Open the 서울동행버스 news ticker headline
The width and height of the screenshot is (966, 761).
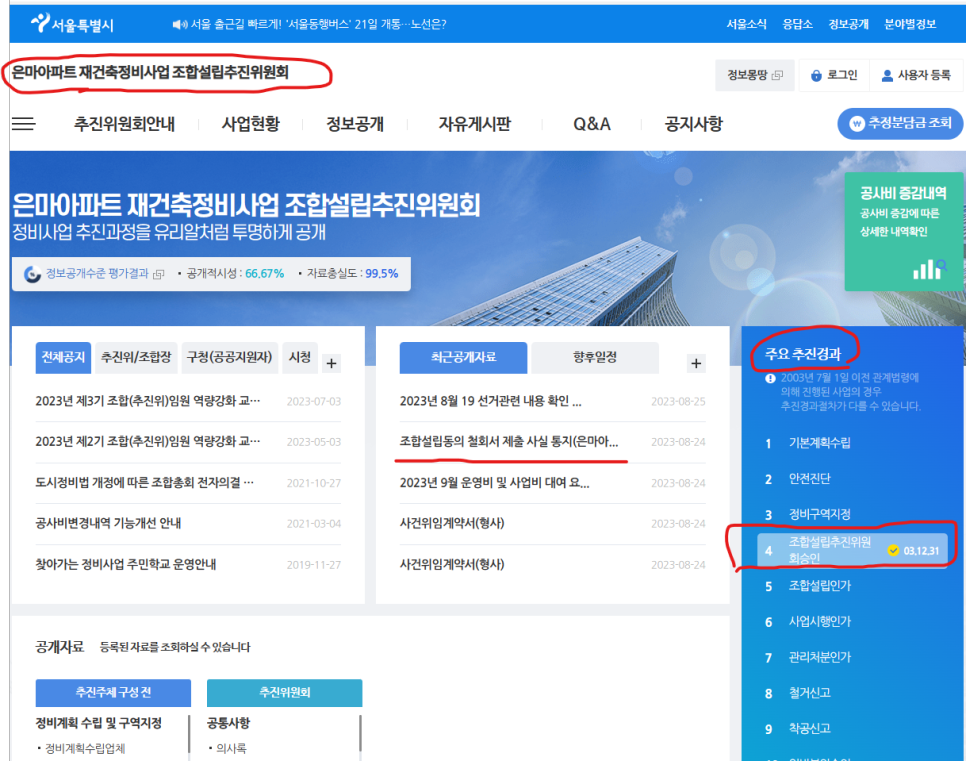point(319,24)
